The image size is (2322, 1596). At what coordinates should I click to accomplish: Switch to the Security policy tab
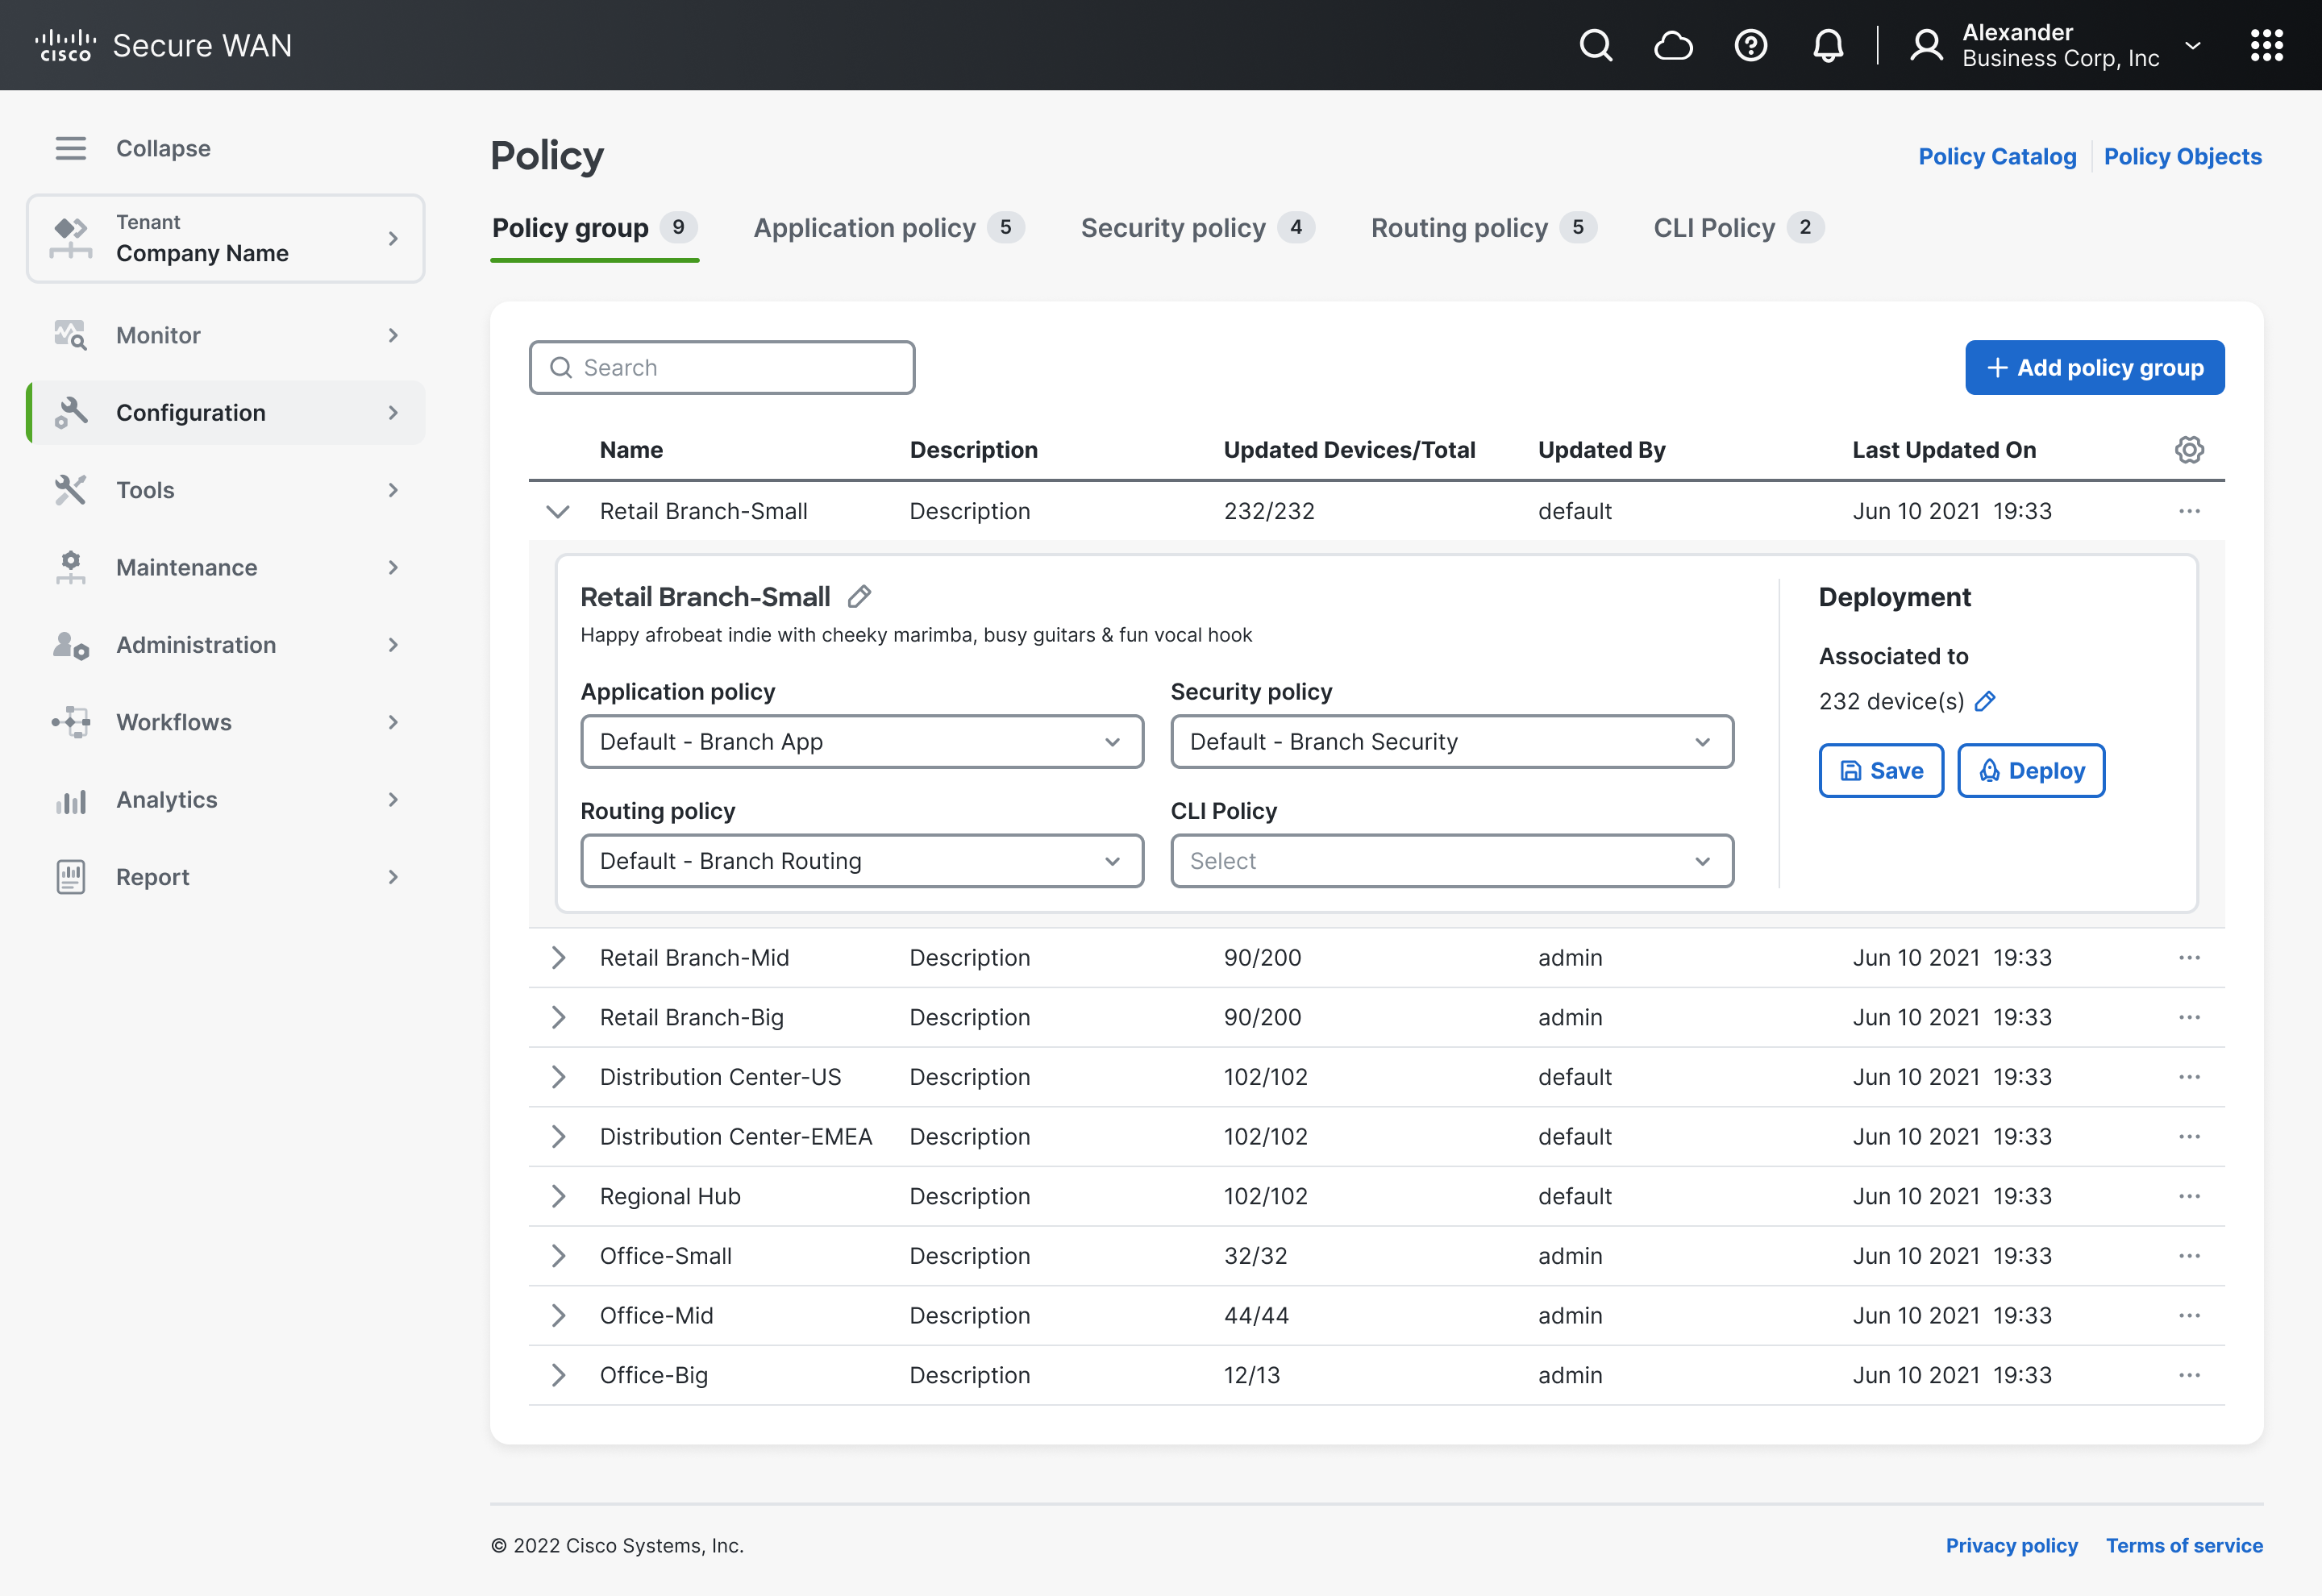click(x=1197, y=229)
